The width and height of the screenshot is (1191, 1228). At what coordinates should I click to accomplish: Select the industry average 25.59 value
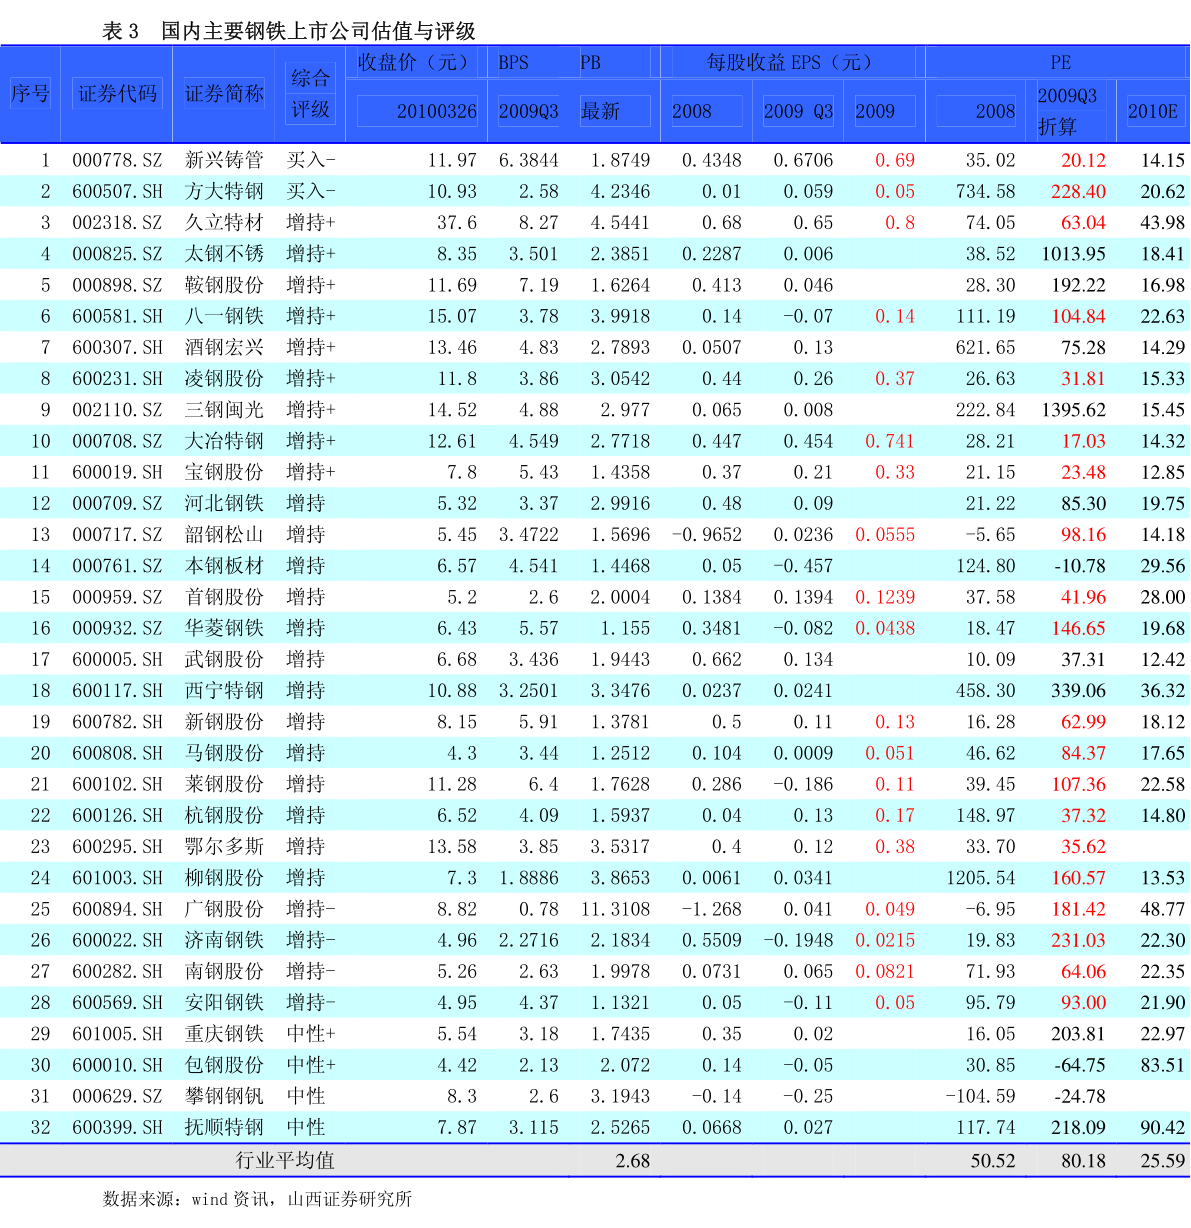[x=1162, y=1160]
